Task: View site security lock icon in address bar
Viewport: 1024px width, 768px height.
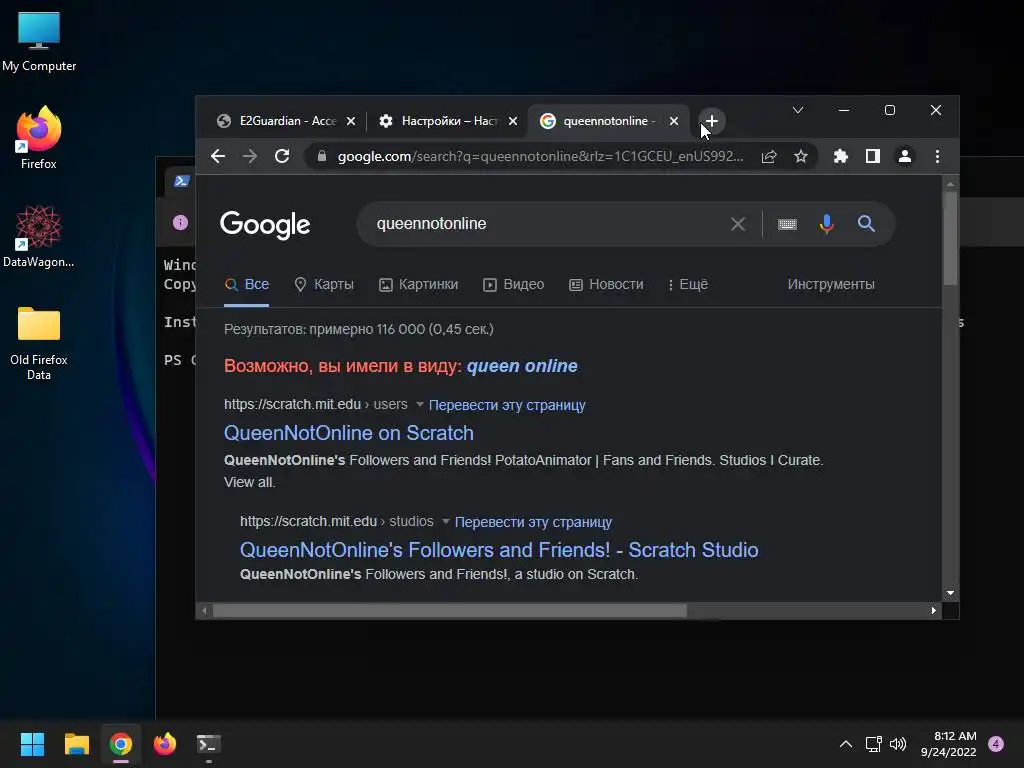Action: (321, 156)
